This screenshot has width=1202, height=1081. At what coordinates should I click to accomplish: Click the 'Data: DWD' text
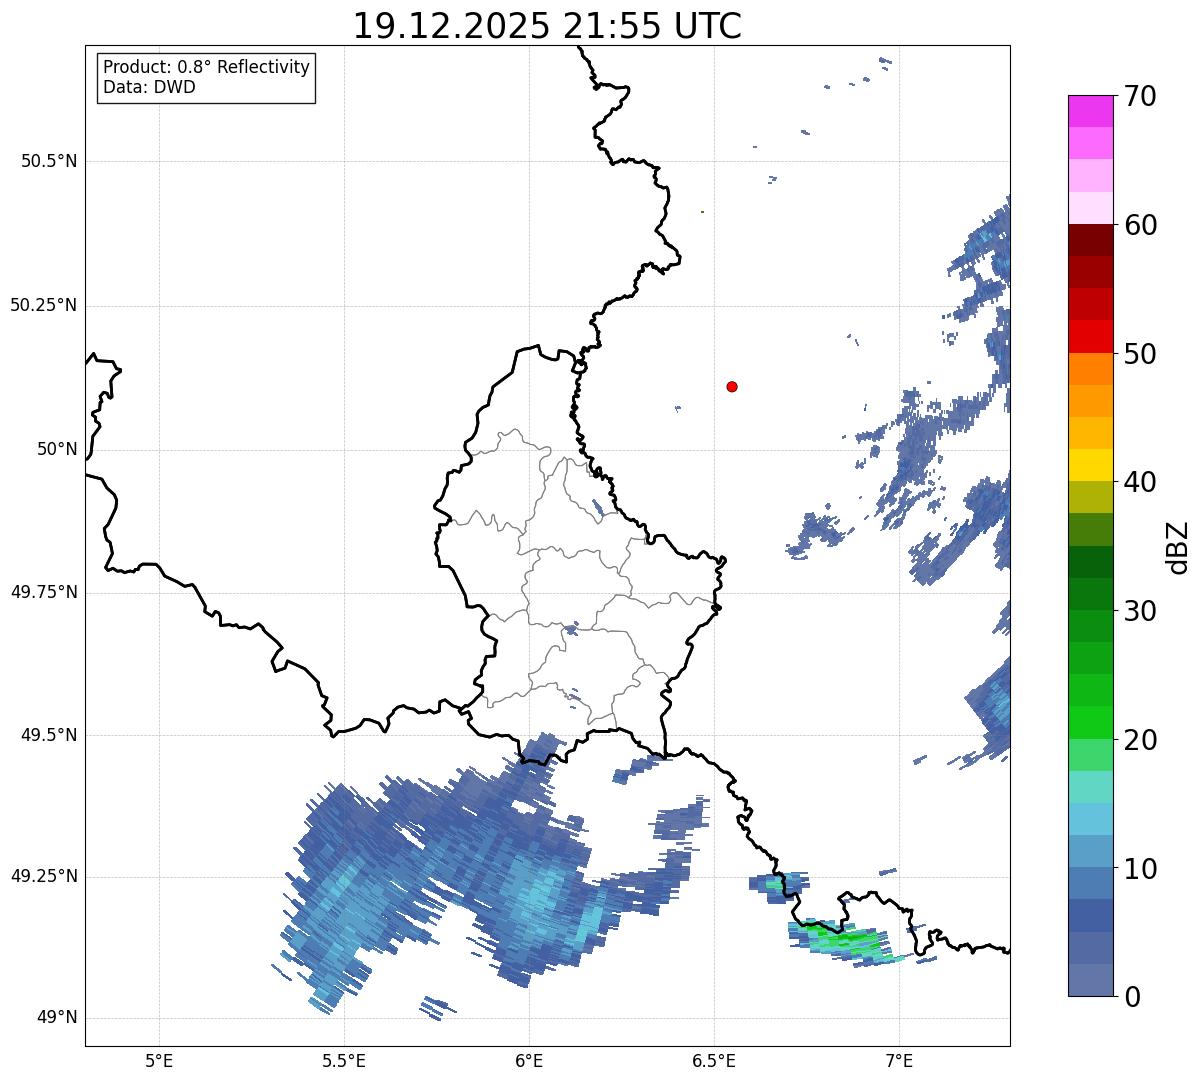pyautogui.click(x=149, y=87)
